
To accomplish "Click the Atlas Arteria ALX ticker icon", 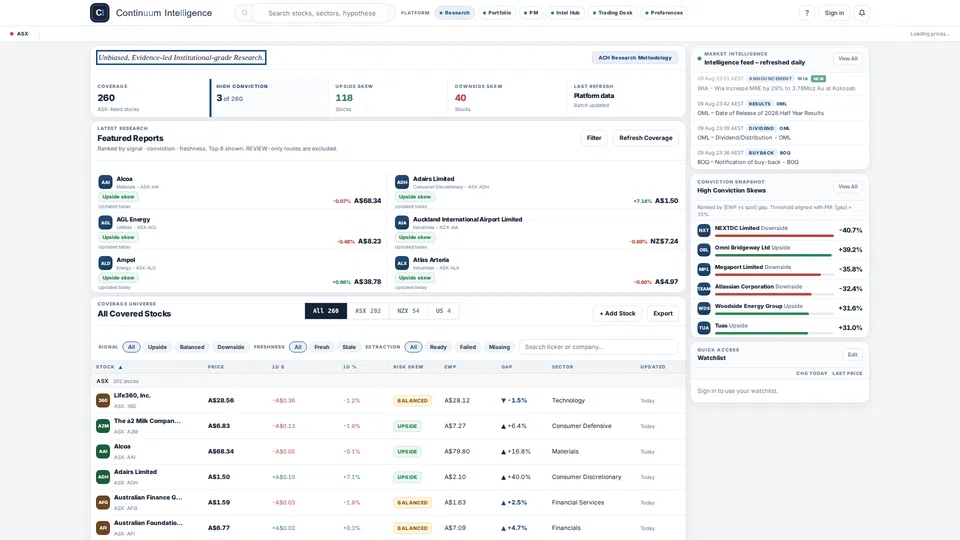I will click(x=402, y=263).
